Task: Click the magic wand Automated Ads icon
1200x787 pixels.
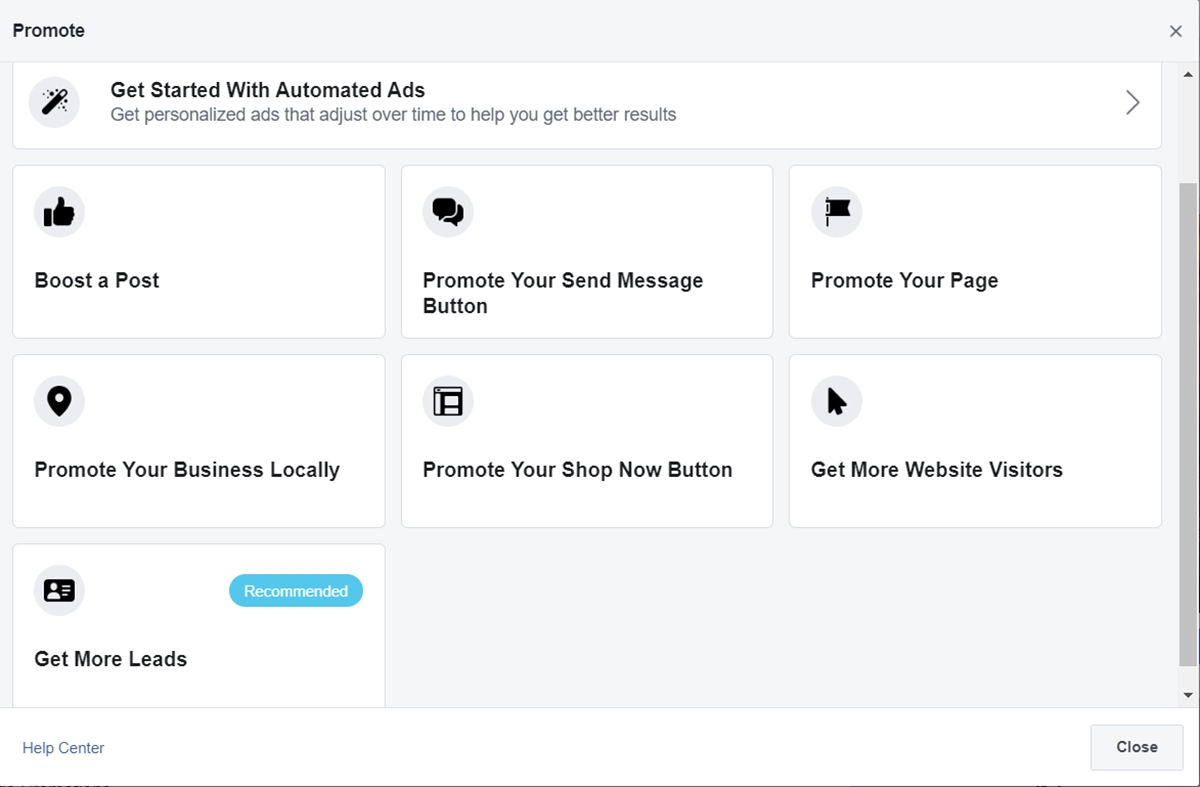Action: (54, 102)
